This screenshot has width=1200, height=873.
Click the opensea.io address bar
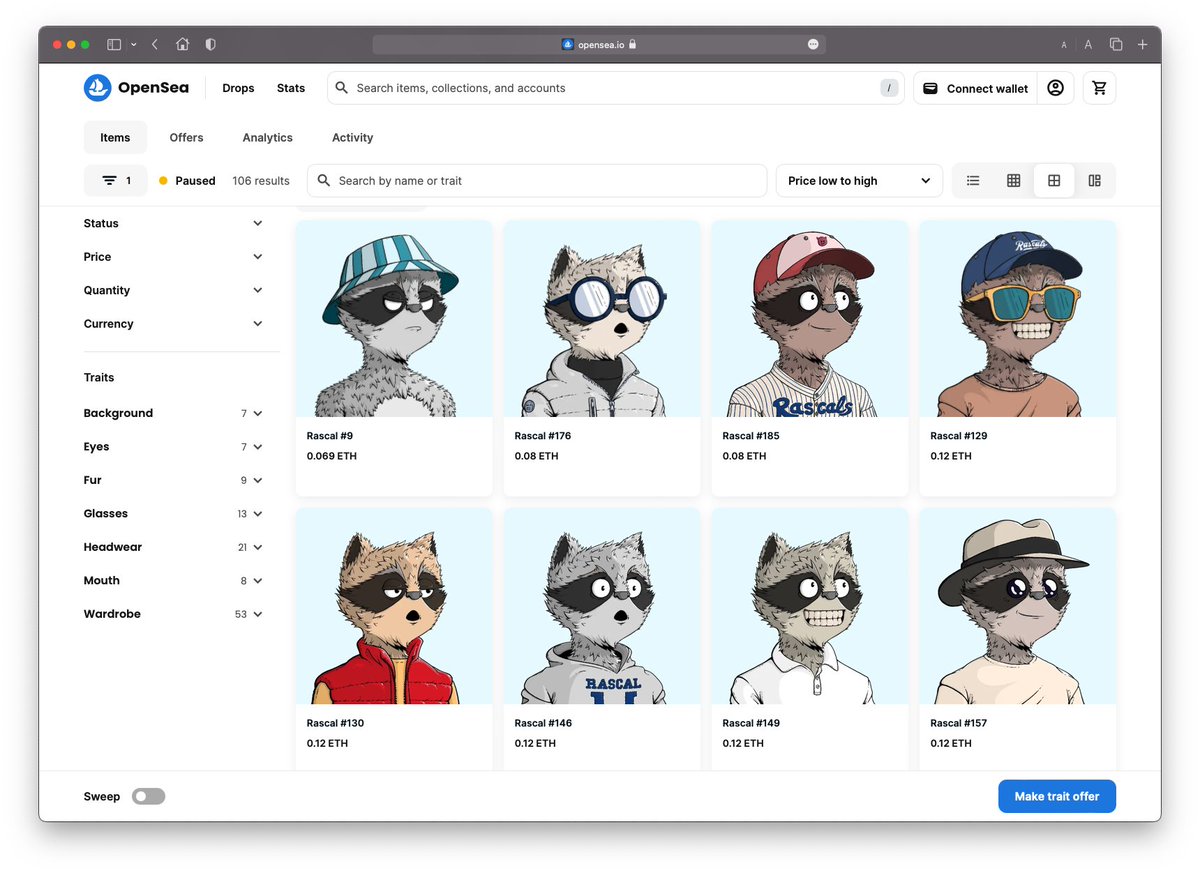(599, 44)
